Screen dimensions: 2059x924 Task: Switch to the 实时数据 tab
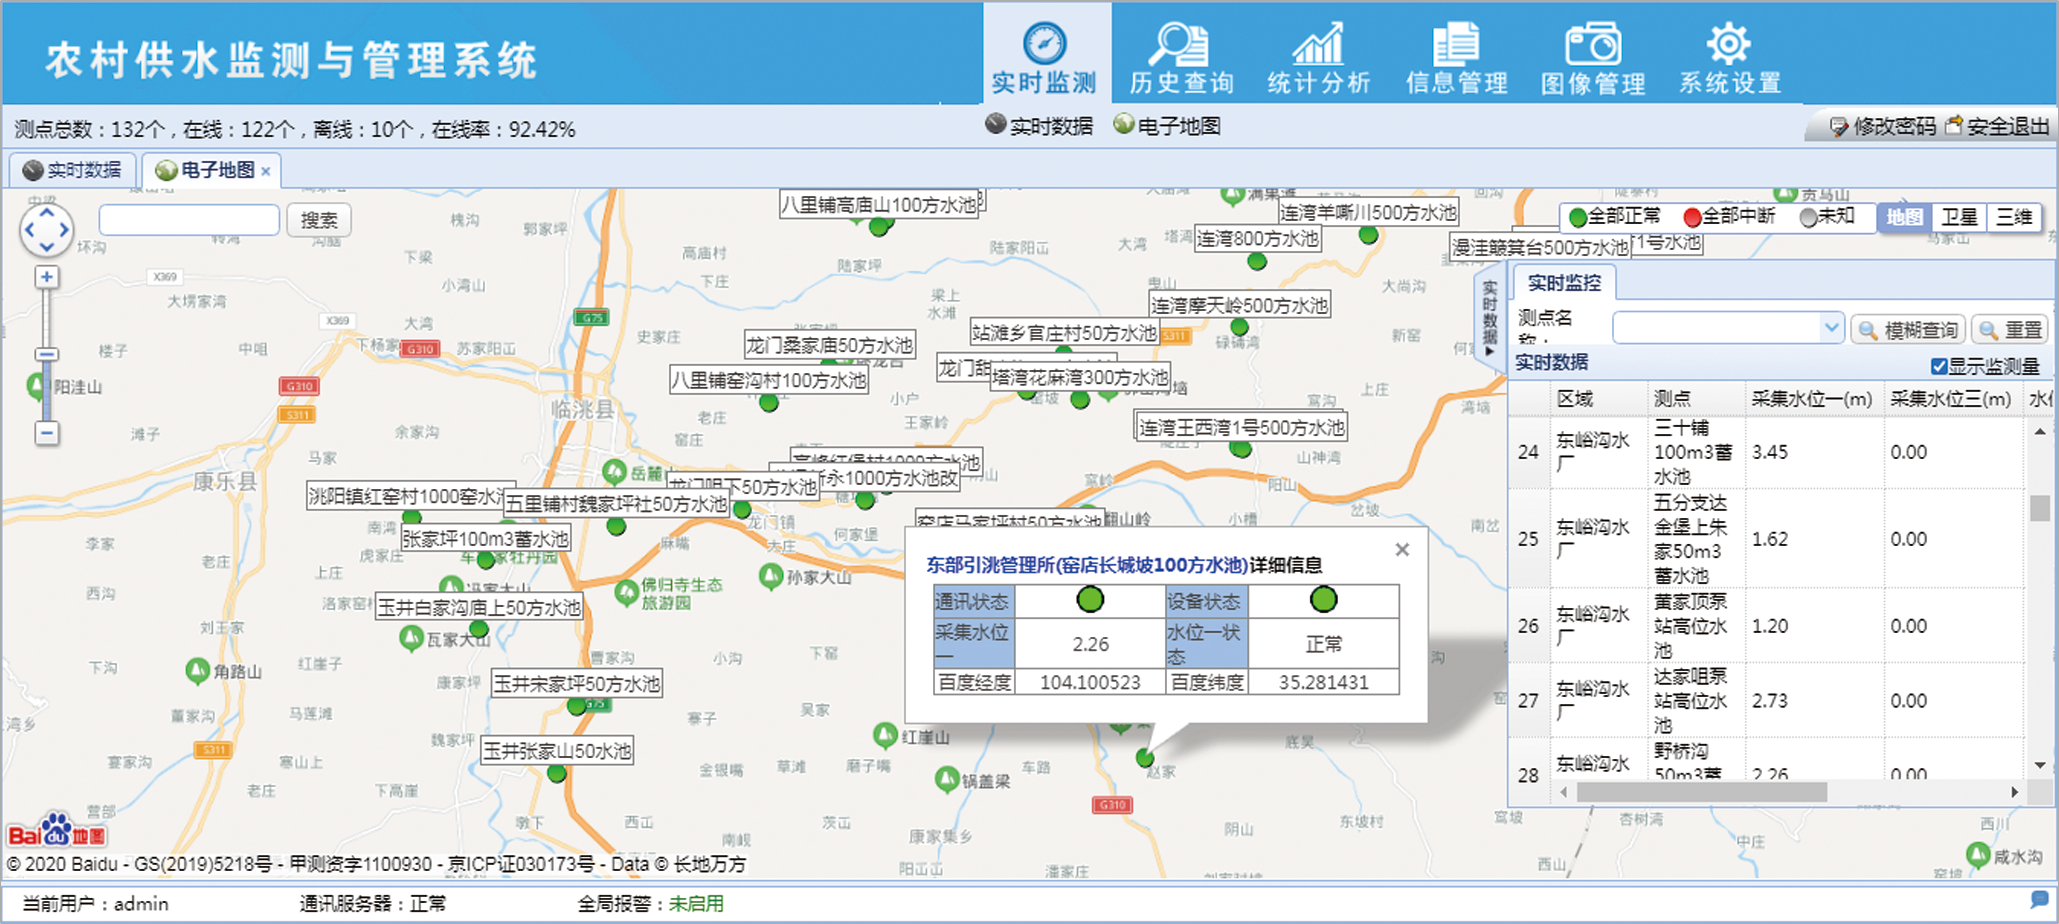73,170
